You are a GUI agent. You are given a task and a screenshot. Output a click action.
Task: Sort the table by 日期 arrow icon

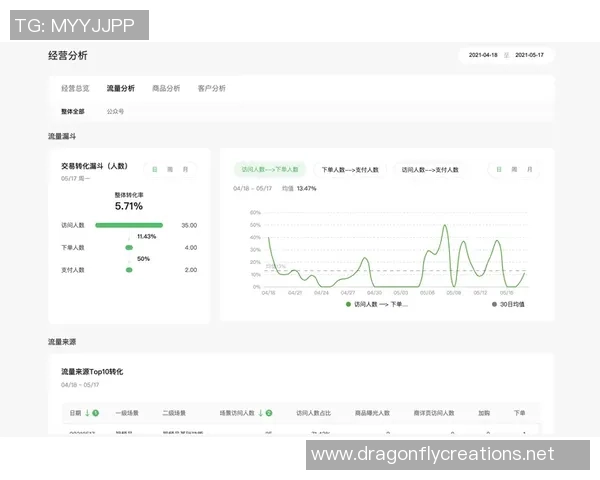pos(87,413)
